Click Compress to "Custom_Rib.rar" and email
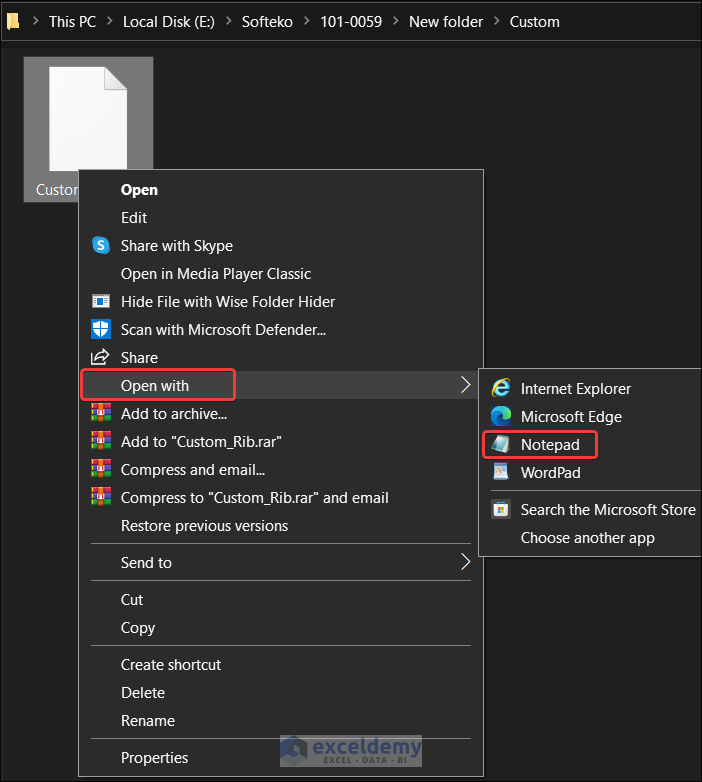 point(254,497)
